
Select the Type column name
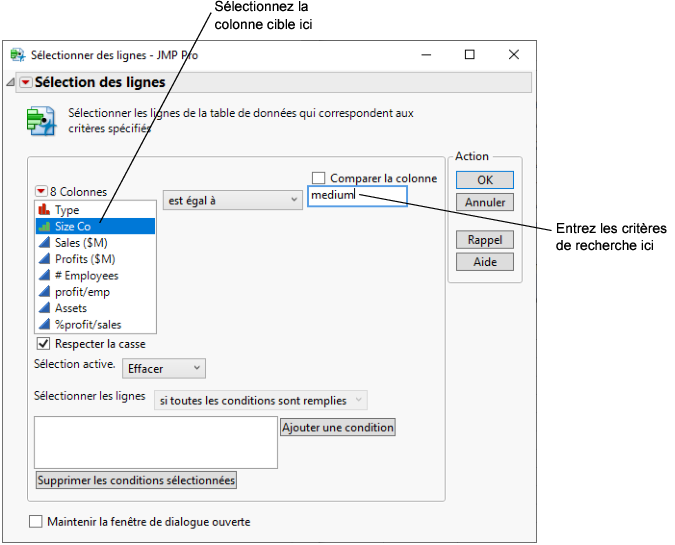tap(67, 210)
